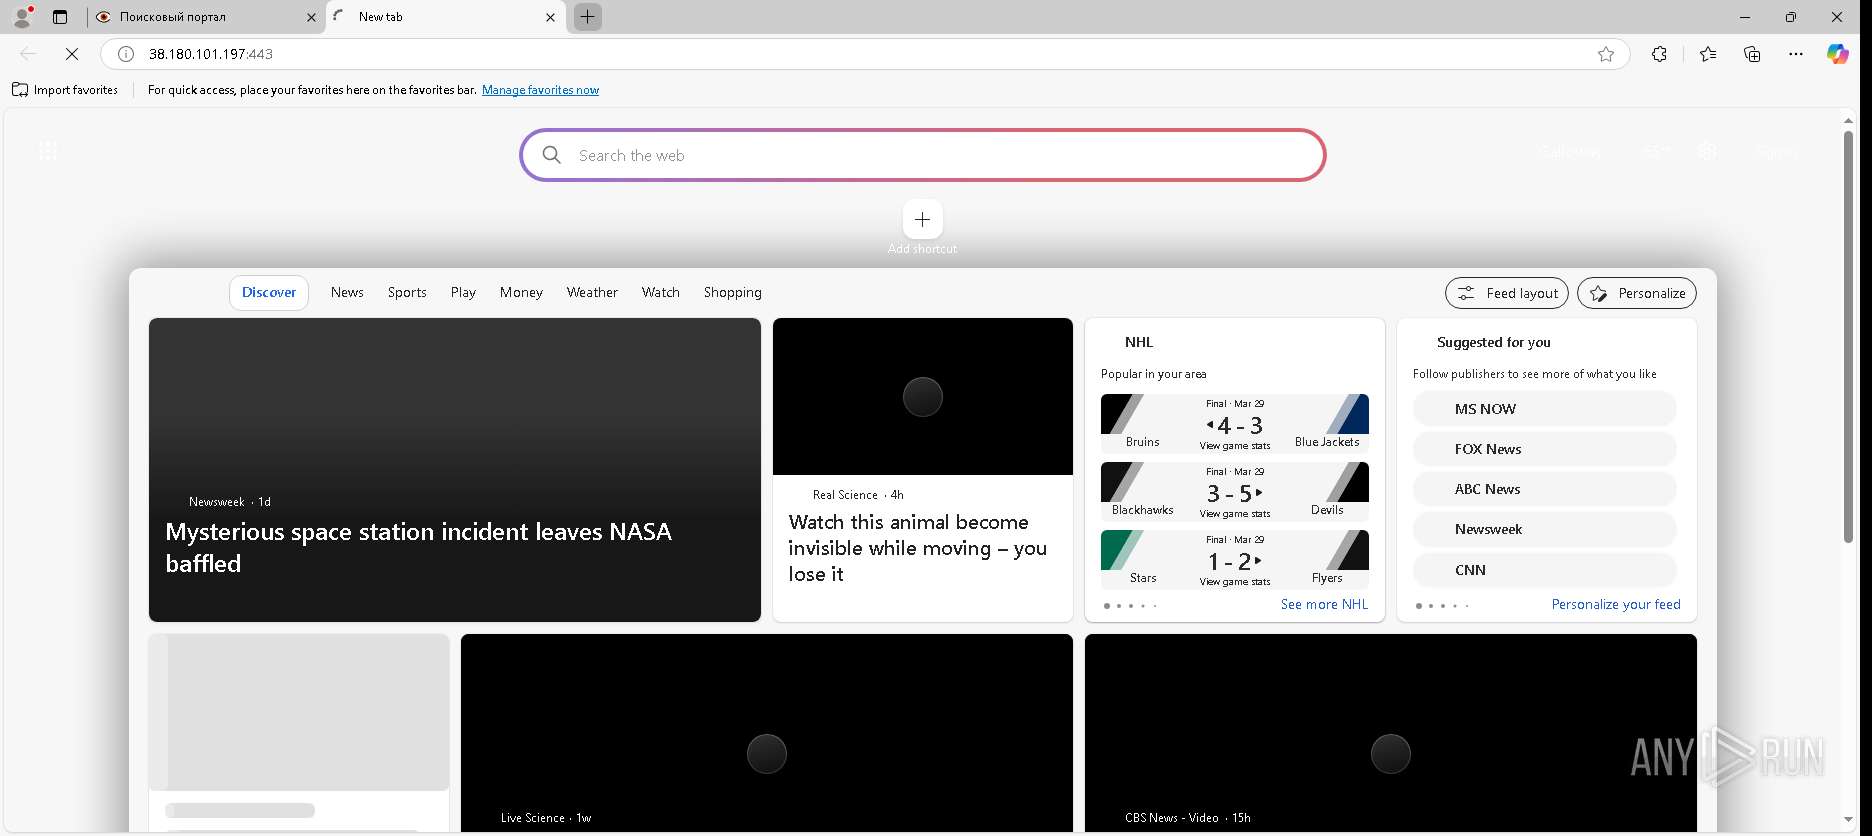Open the app launcher grid icon

pyautogui.click(x=48, y=151)
